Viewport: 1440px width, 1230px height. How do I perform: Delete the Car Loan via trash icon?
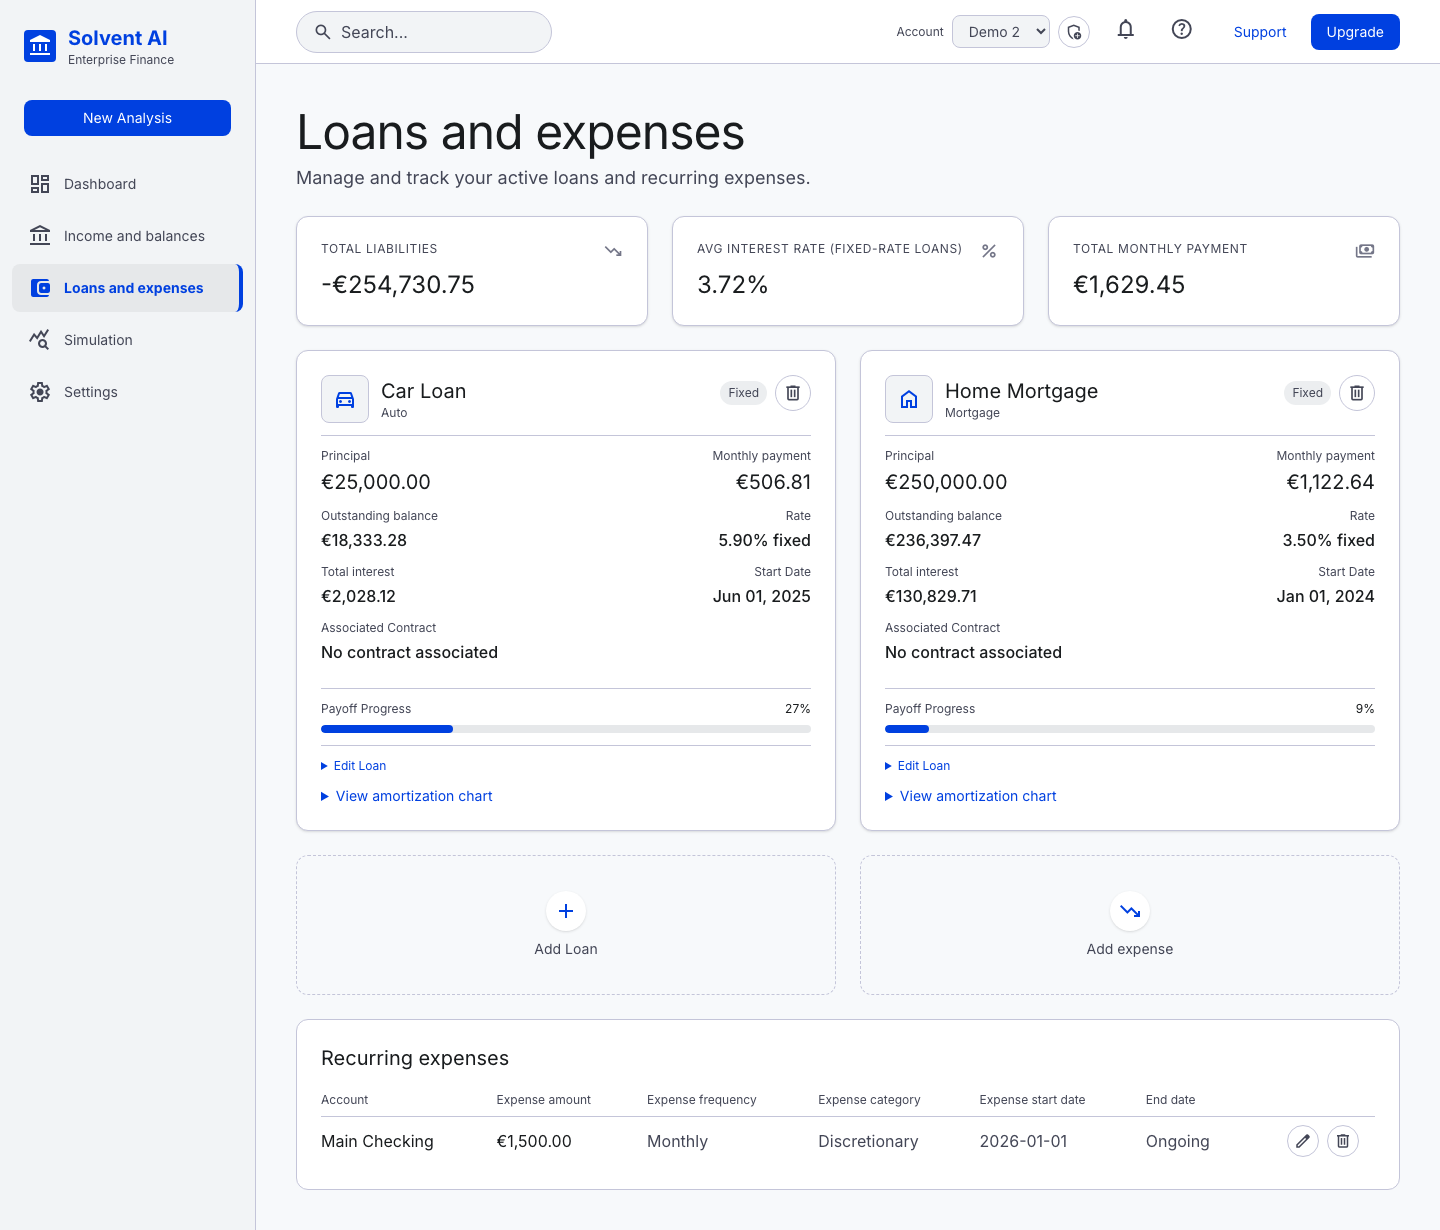pos(793,393)
